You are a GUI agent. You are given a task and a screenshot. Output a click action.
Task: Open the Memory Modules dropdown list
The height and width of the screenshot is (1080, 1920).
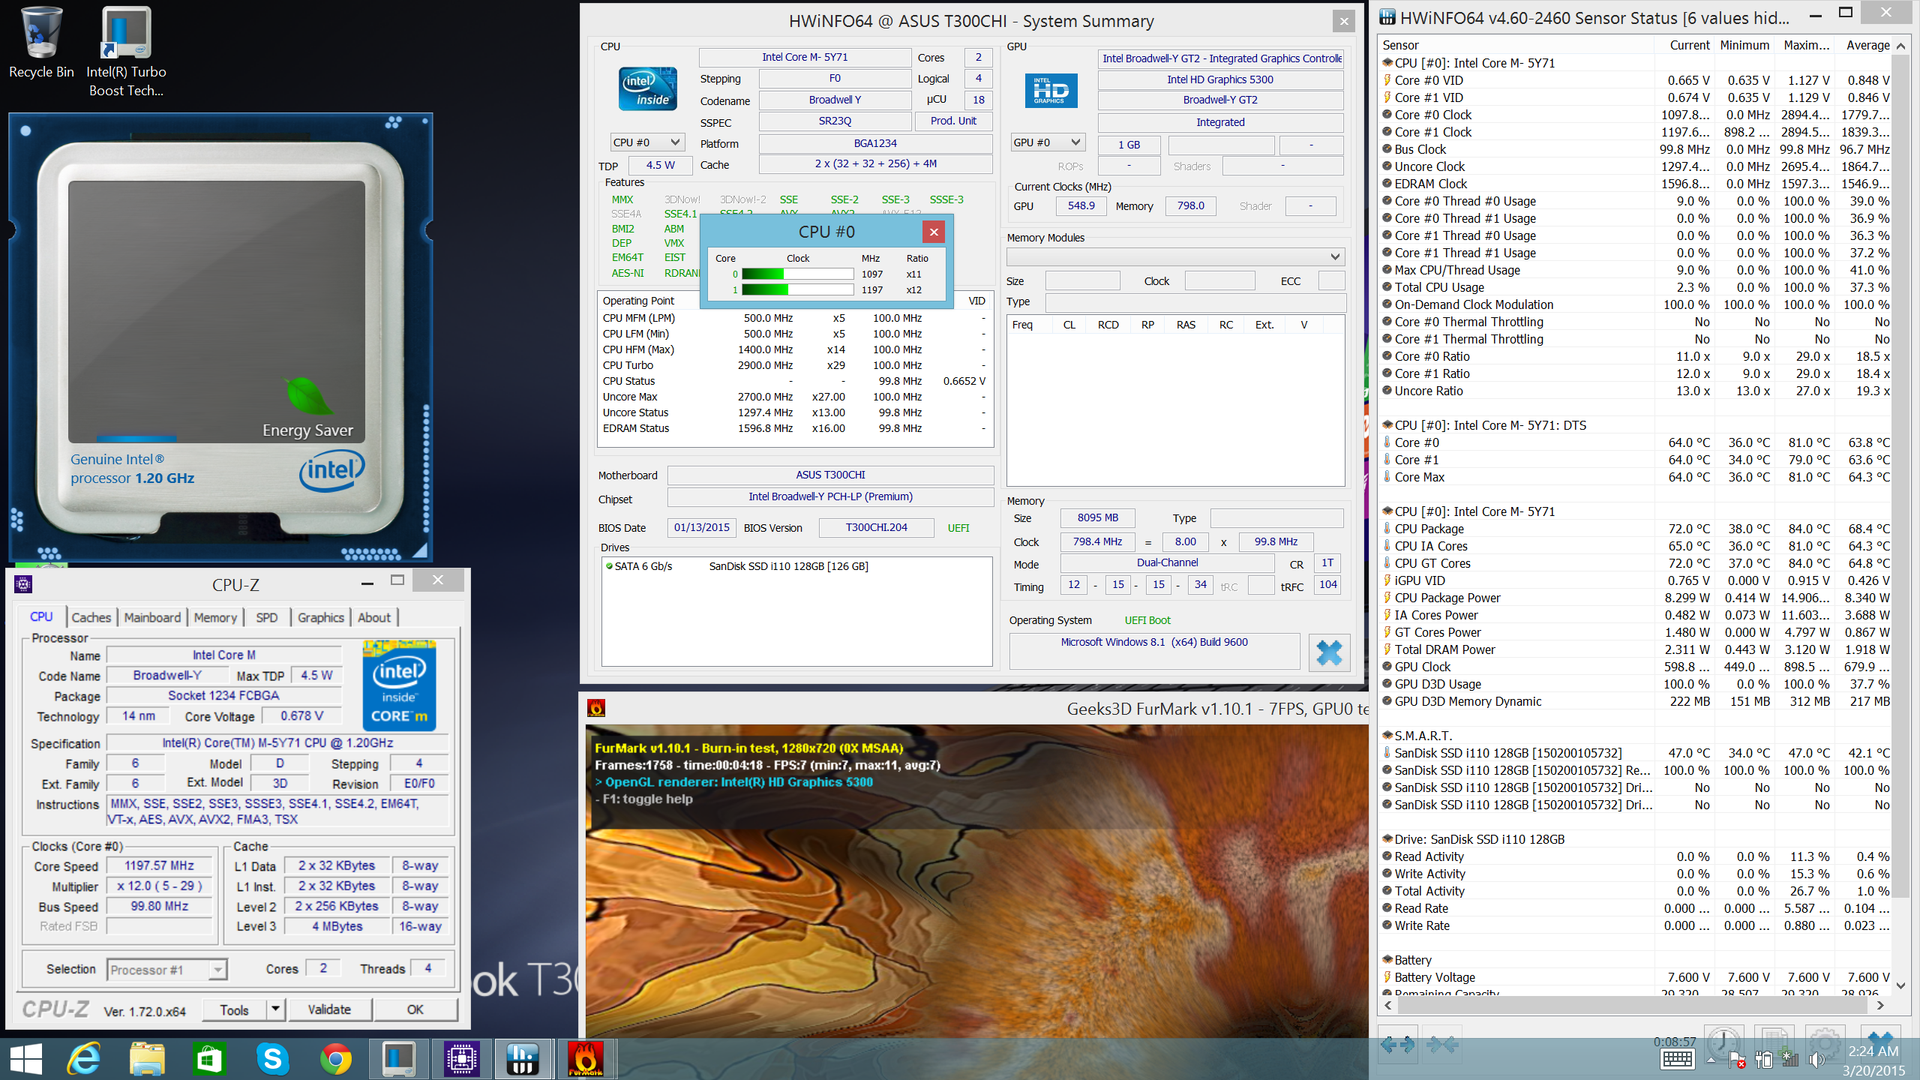click(1334, 257)
